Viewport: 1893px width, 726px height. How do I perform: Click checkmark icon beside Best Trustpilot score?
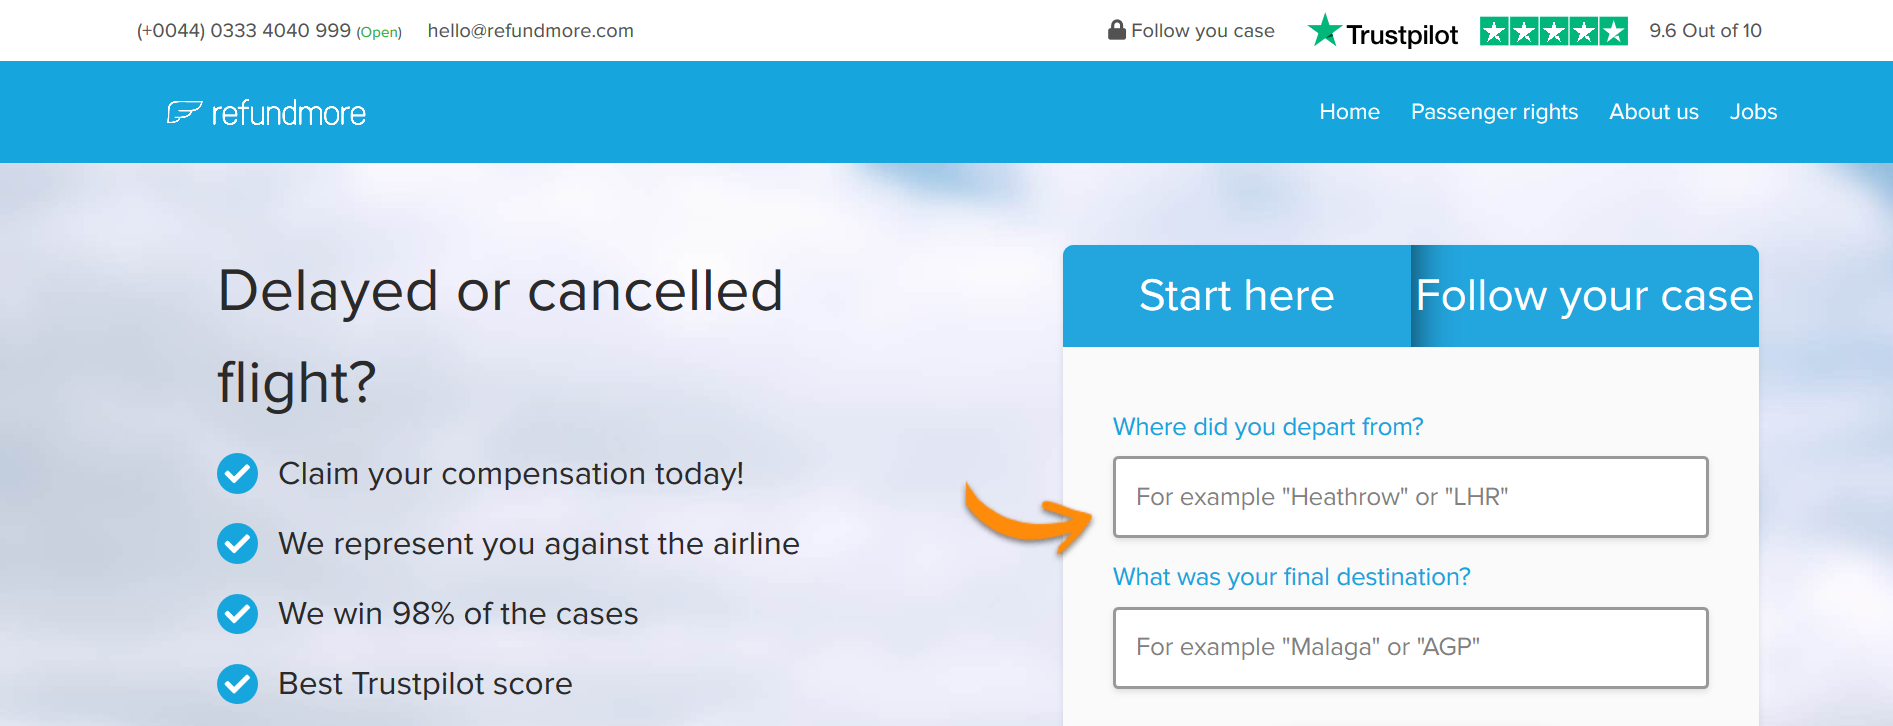click(x=237, y=683)
